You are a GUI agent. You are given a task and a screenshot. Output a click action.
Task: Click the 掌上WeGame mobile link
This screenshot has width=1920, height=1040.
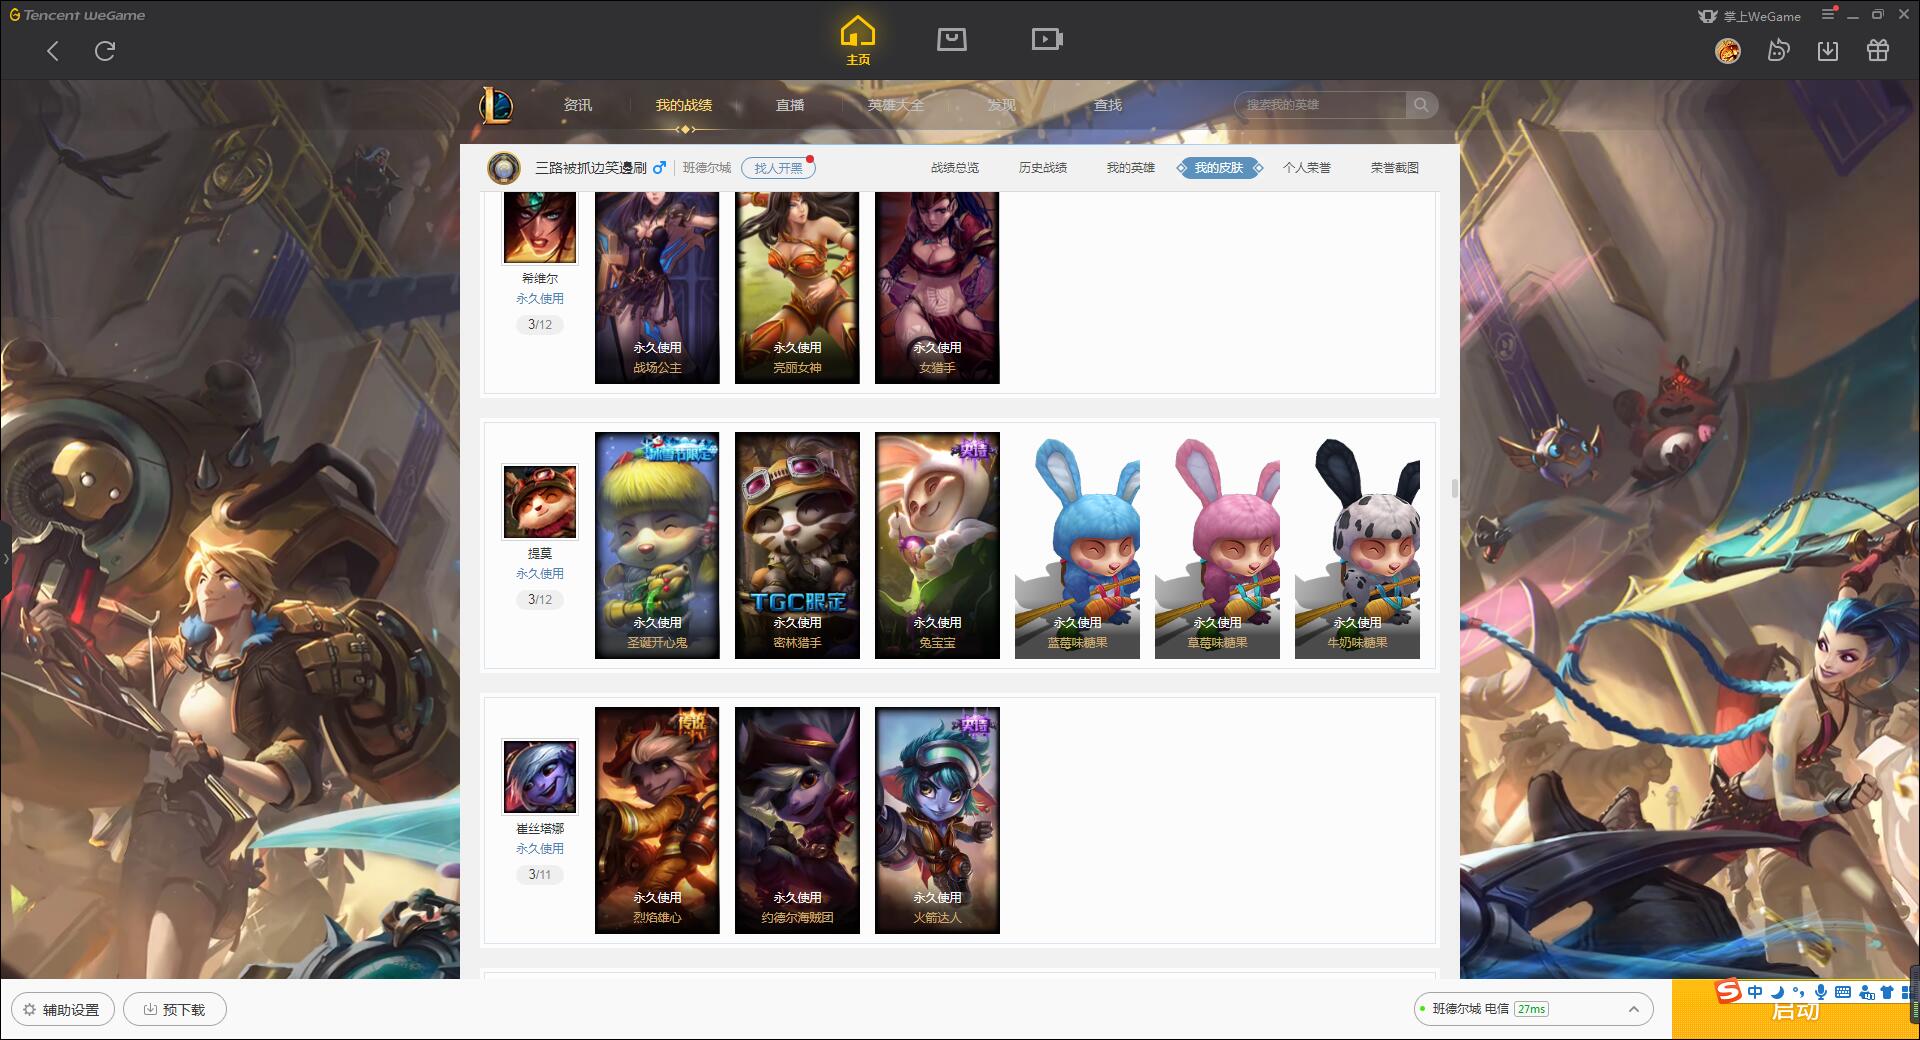point(1749,16)
